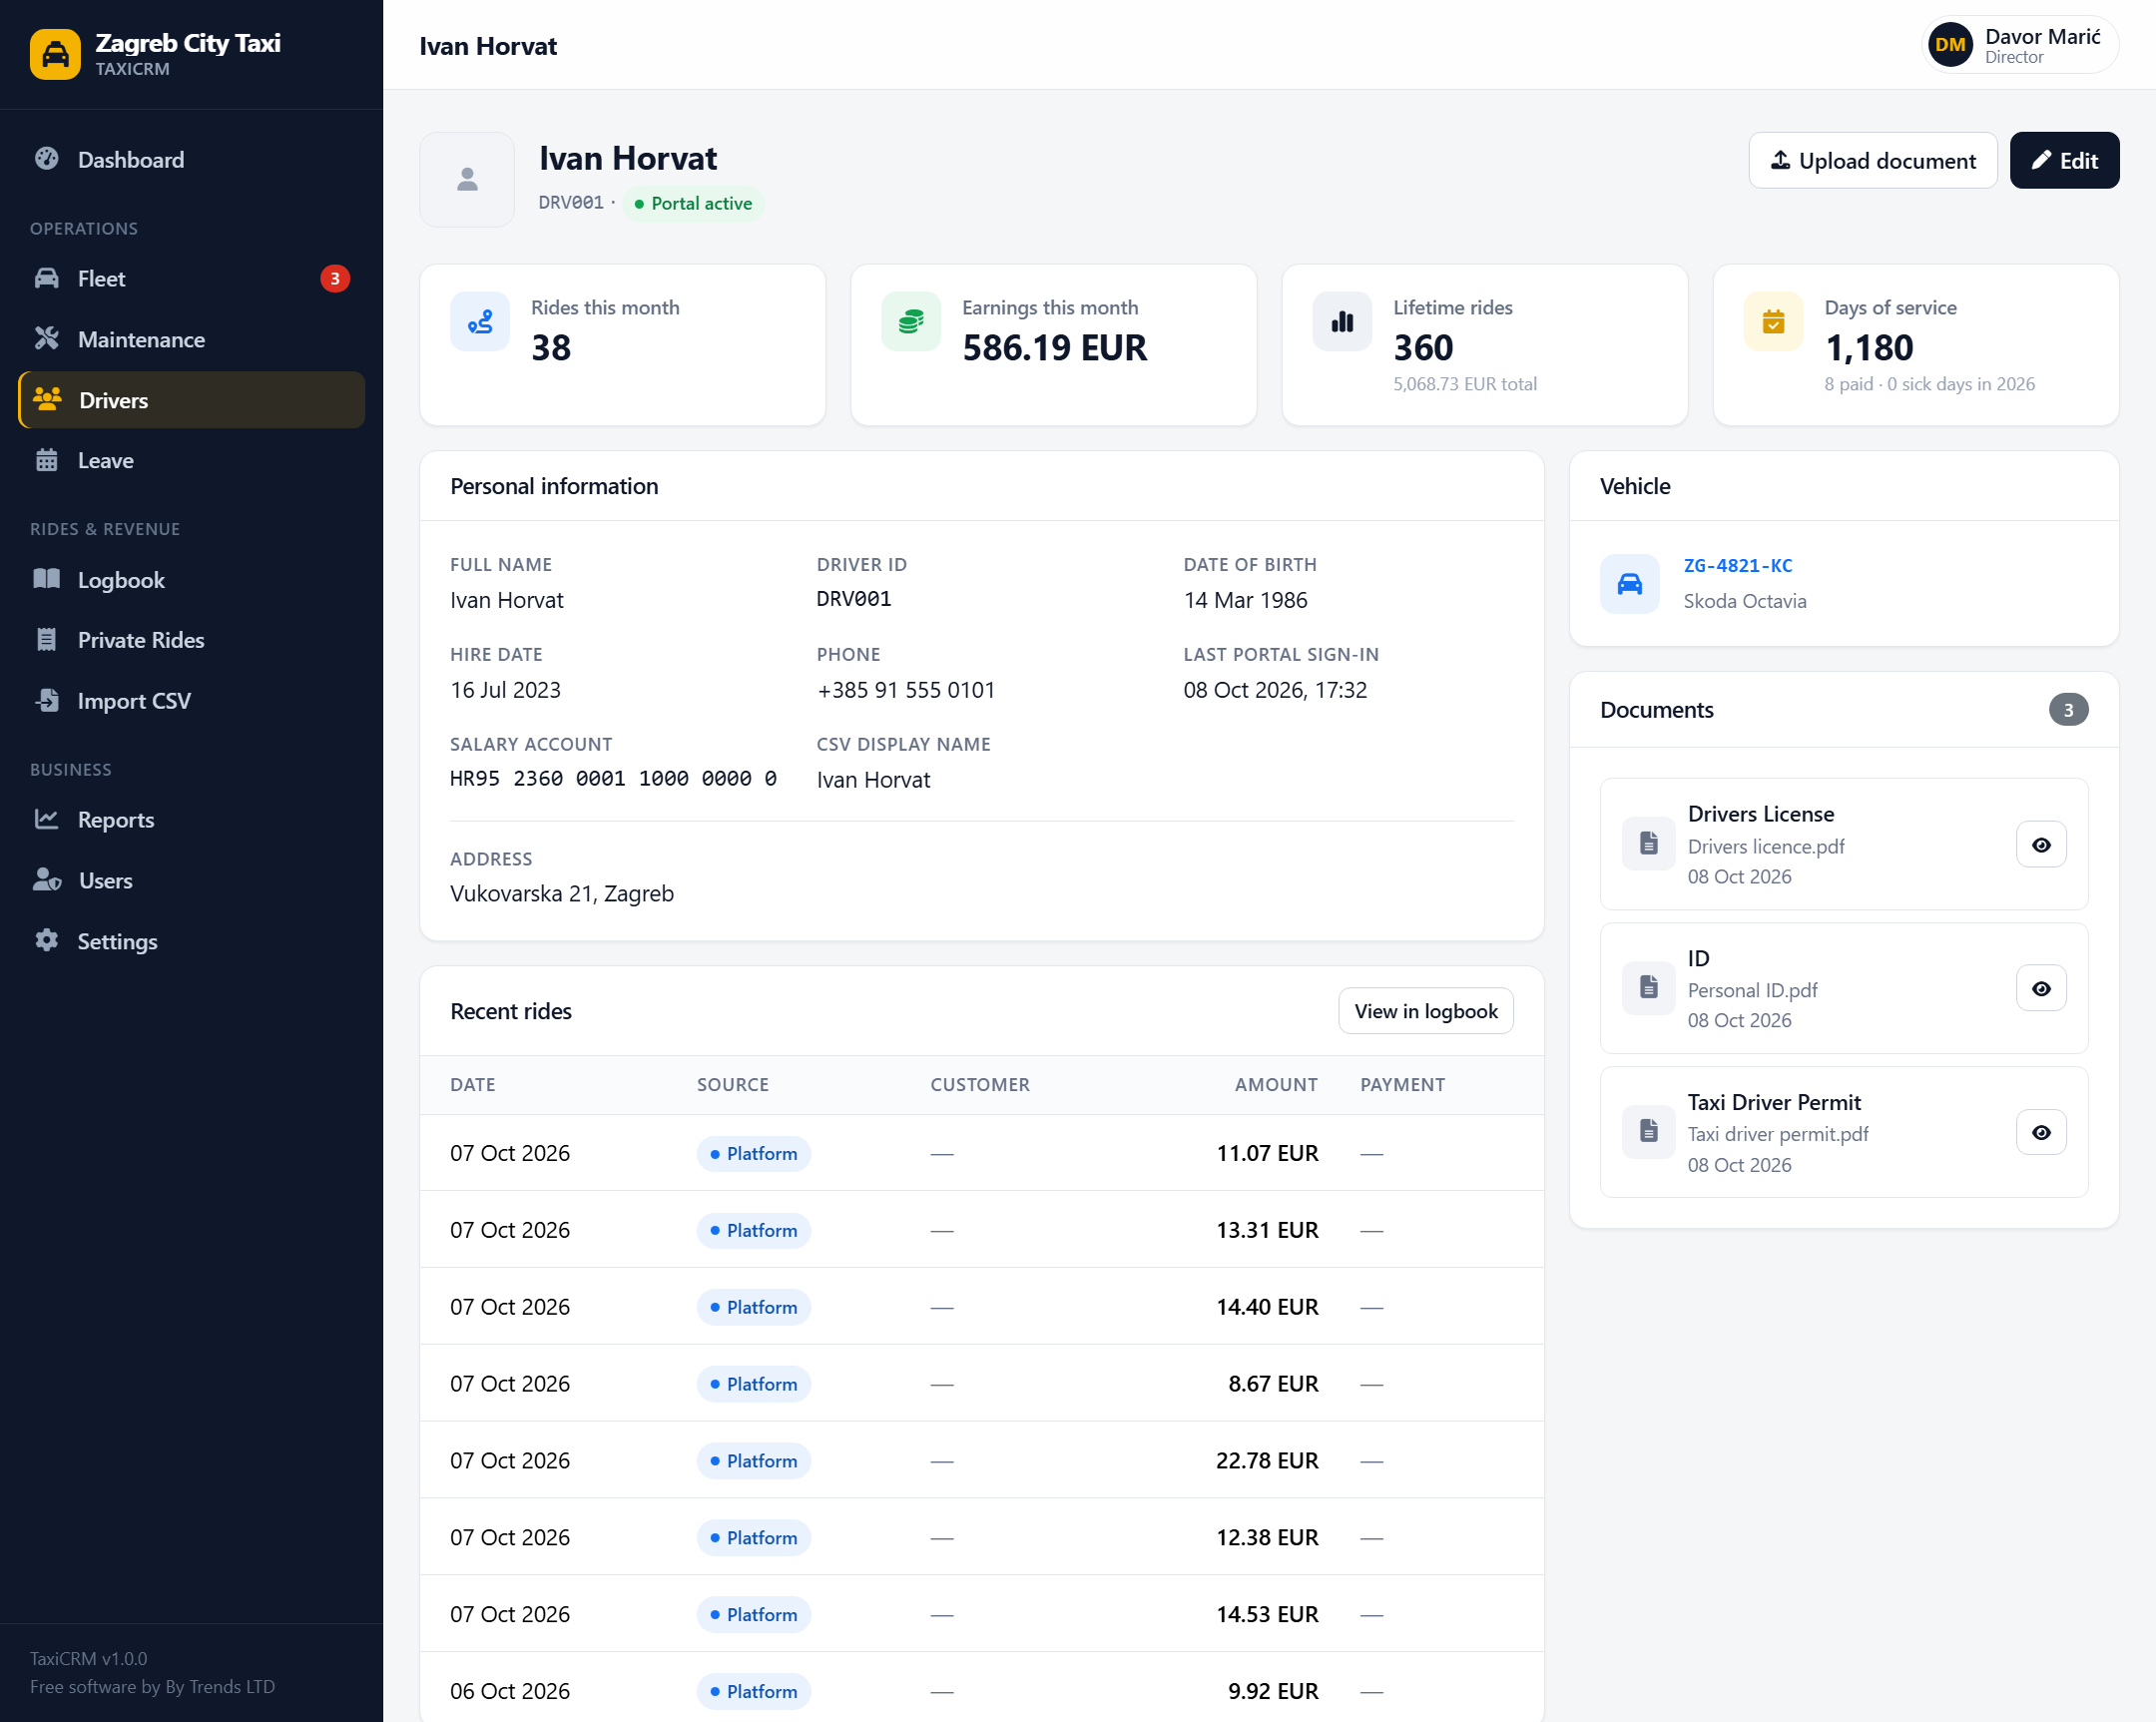Click the Portal active status badge
Viewport: 2156px width, 1722px height.
coord(693,203)
